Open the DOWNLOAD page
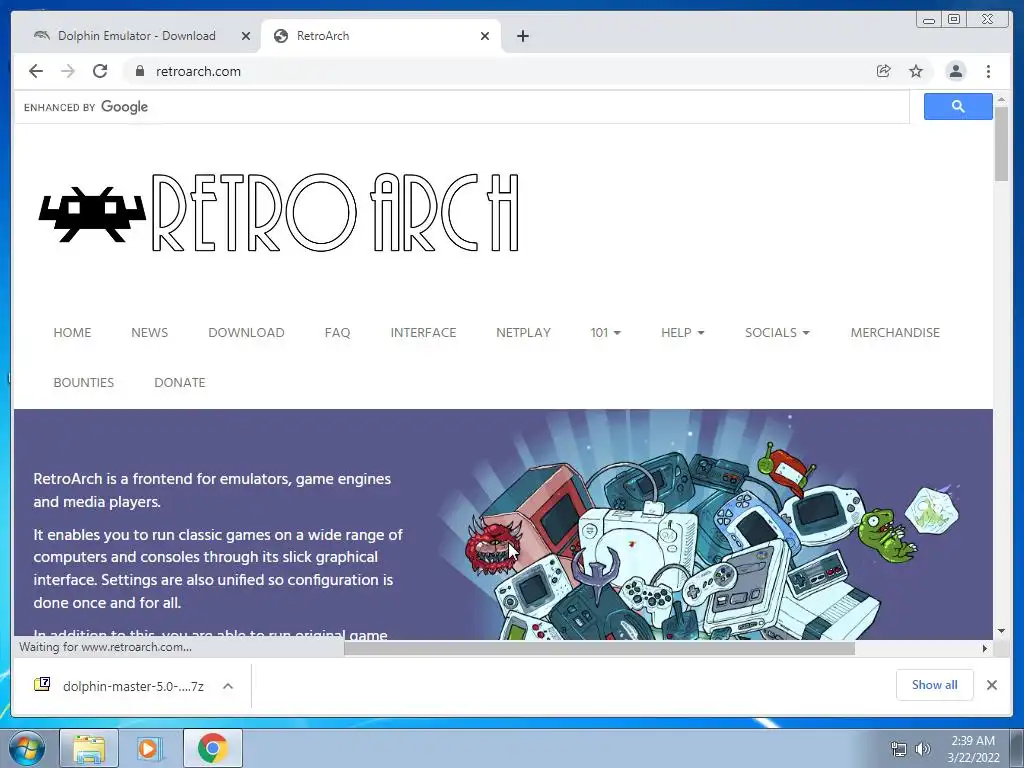Image resolution: width=1024 pixels, height=768 pixels. (x=246, y=332)
